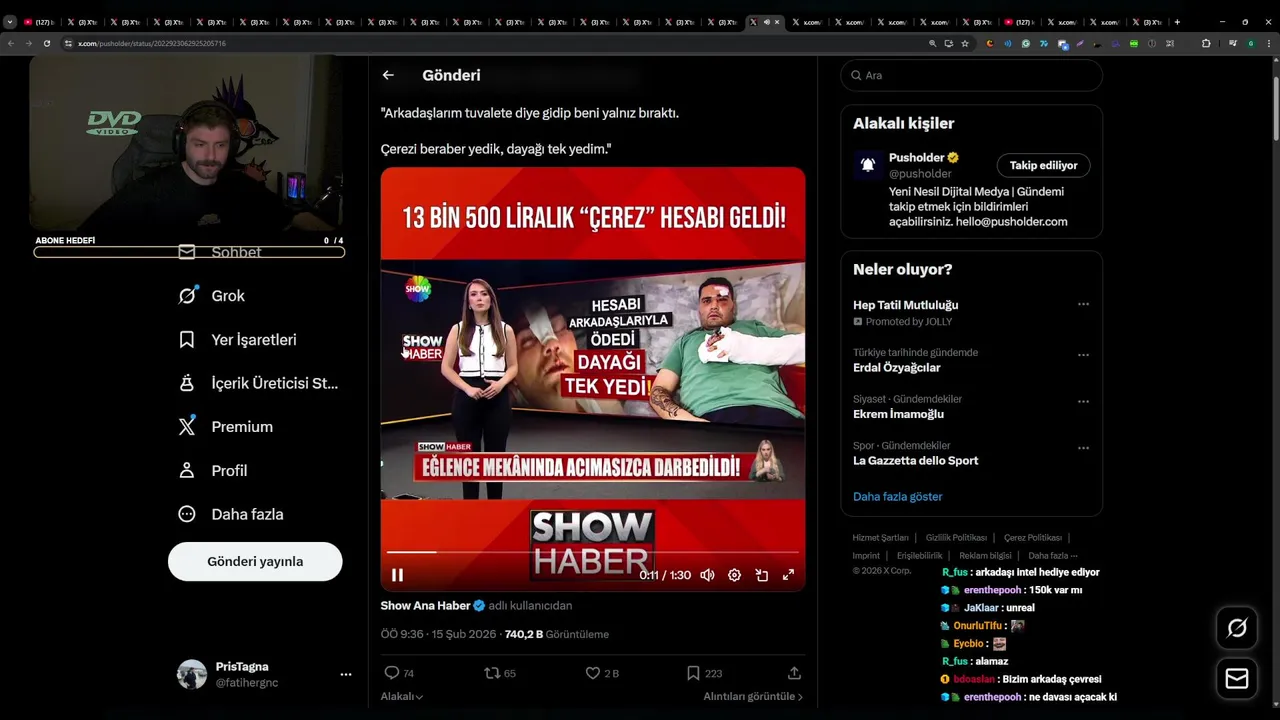Bookmark page with the star icon
This screenshot has height=720, width=1280.
[965, 43]
